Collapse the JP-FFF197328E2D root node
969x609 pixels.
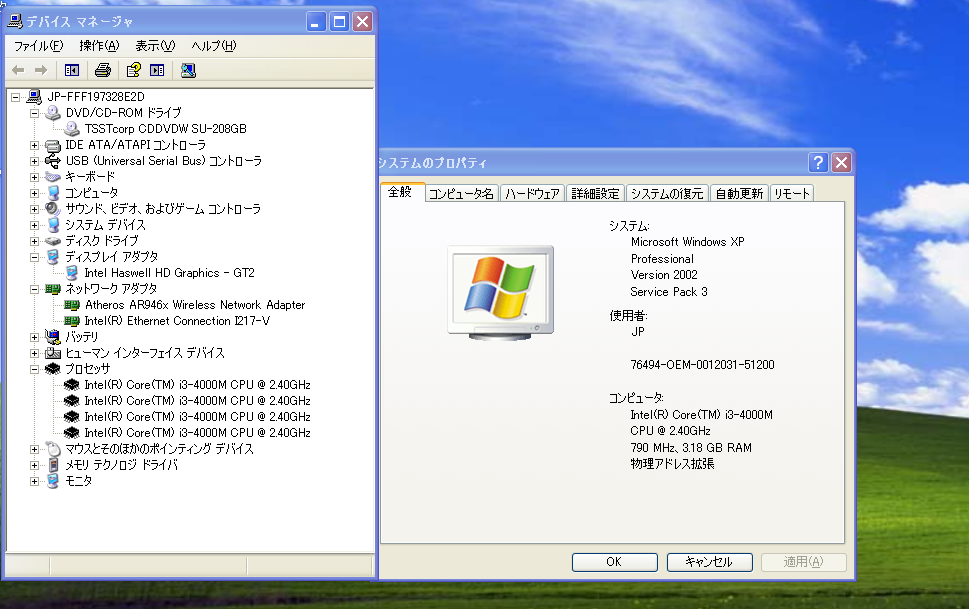pyautogui.click(x=15, y=97)
